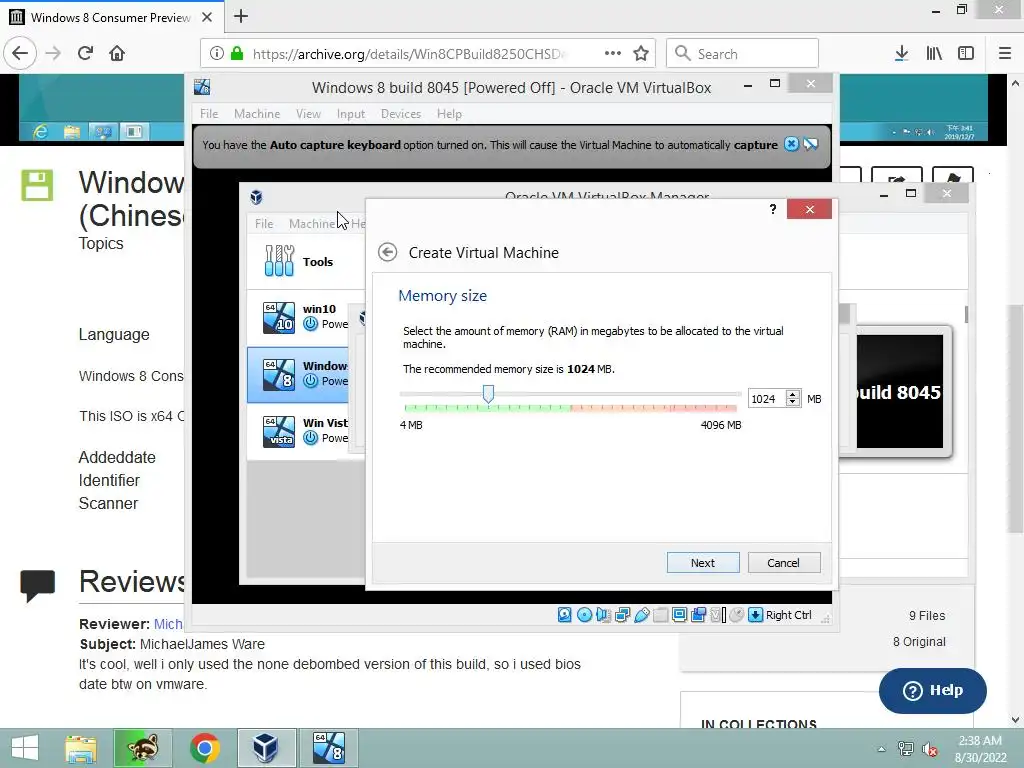The height and width of the screenshot is (768, 1024).
Task: Open File Explorer from taskbar
Action: pos(81,748)
